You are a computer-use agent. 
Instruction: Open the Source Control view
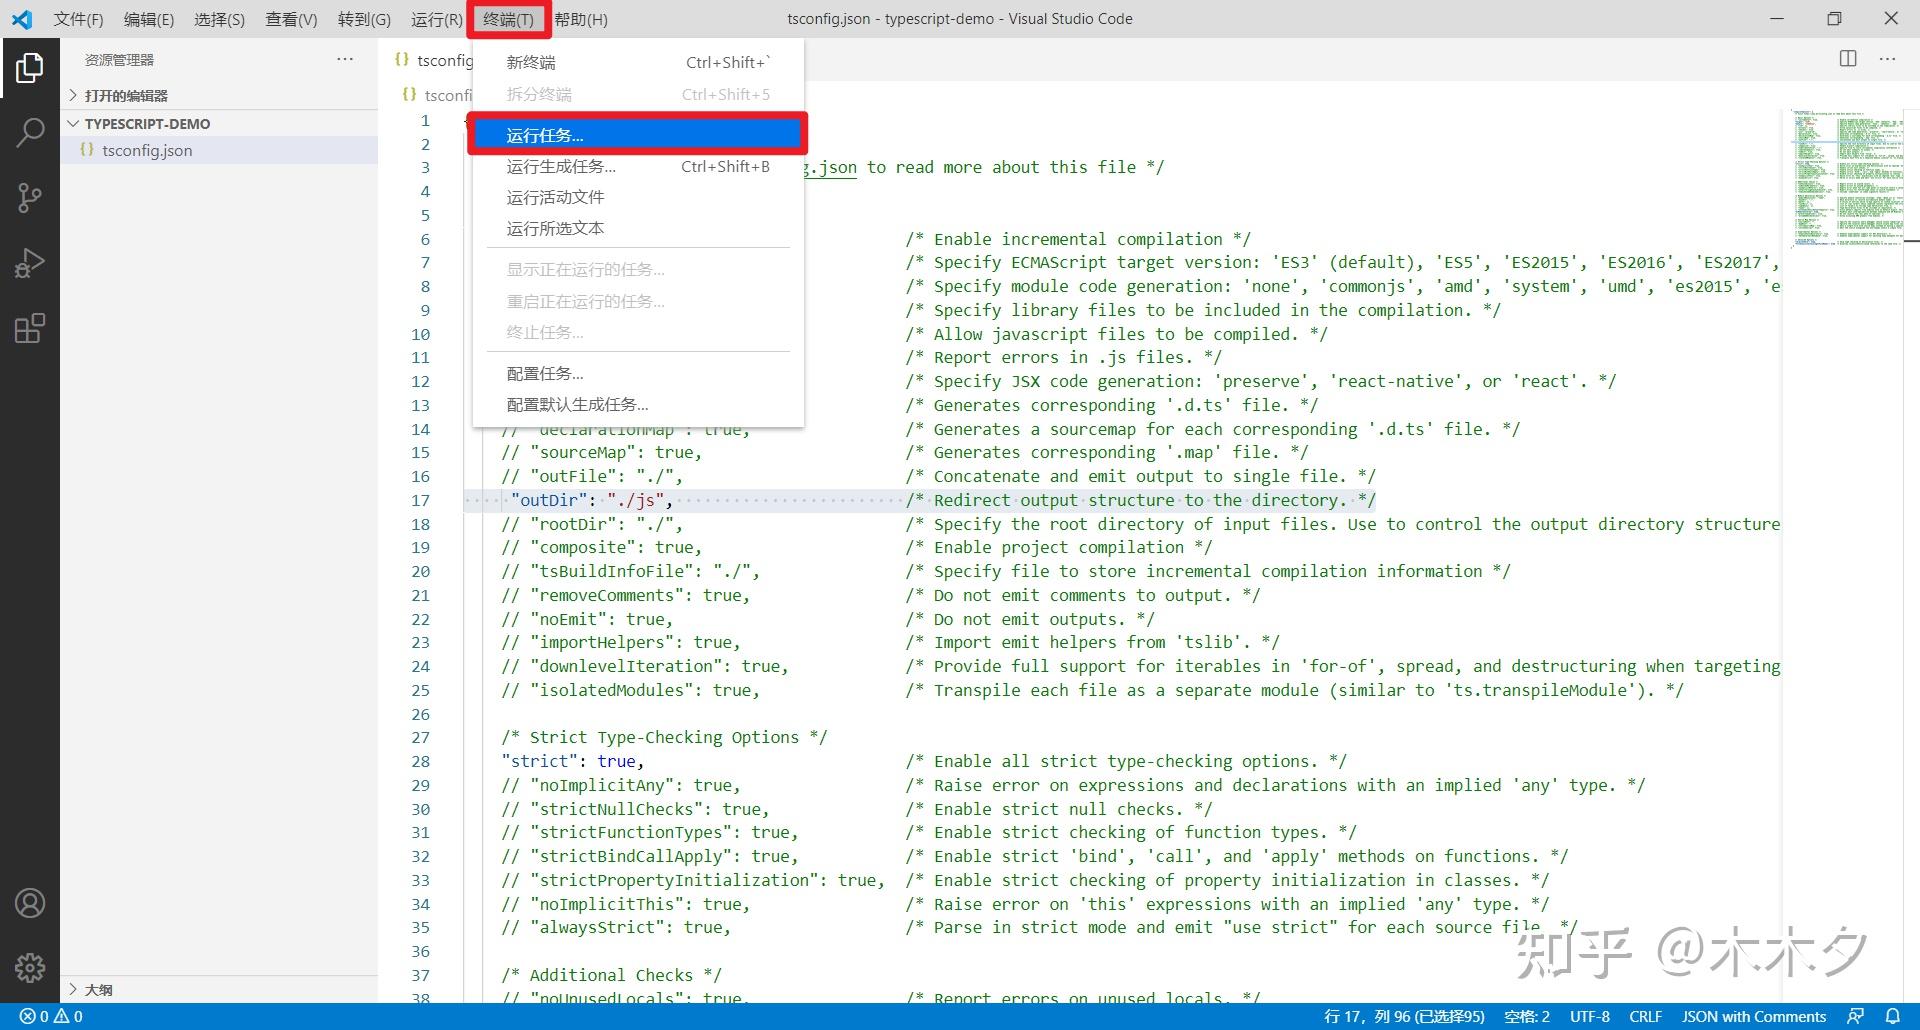point(30,197)
